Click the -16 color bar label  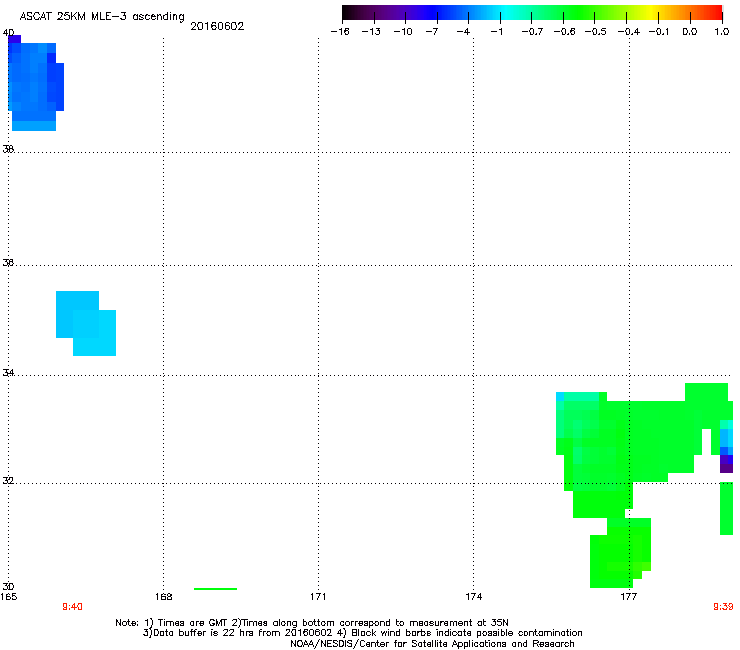(x=340, y=32)
